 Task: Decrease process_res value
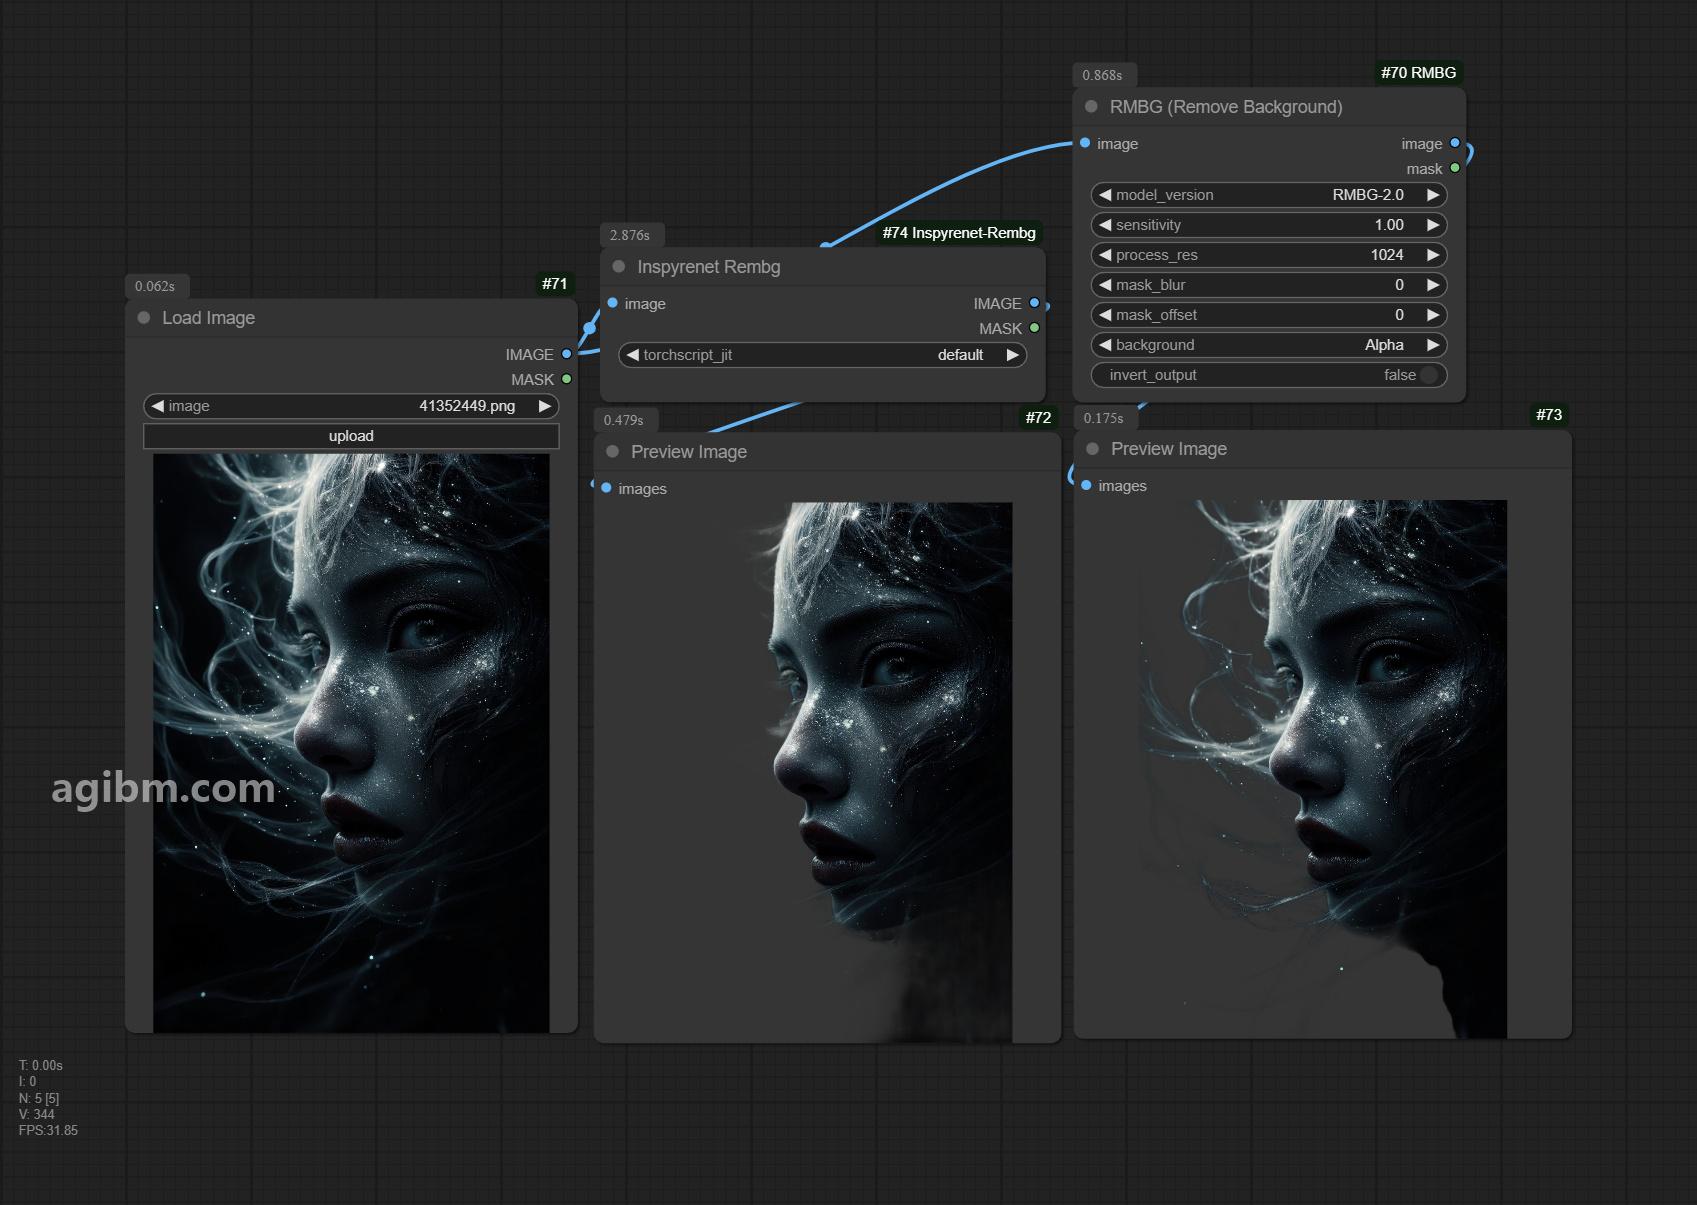(1105, 255)
